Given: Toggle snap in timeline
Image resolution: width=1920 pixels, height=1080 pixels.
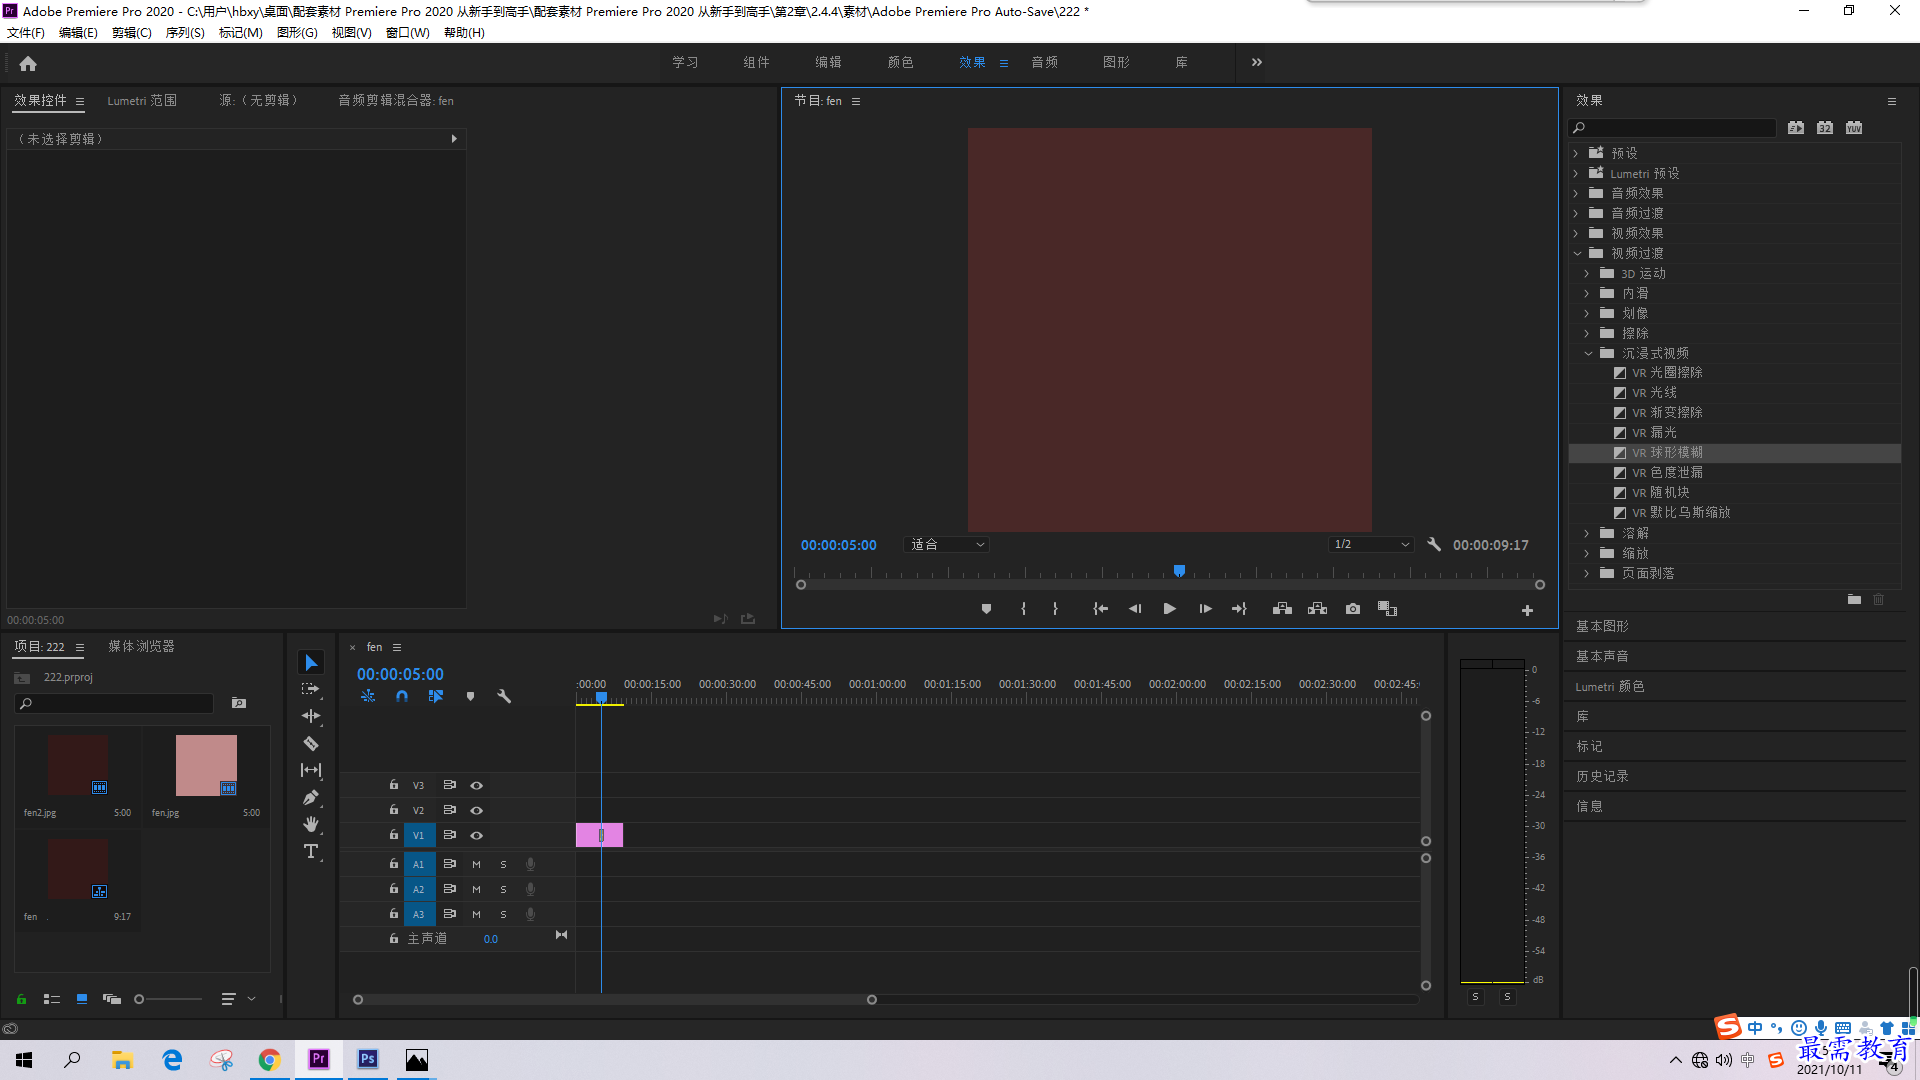Looking at the screenshot, I should click(x=402, y=696).
